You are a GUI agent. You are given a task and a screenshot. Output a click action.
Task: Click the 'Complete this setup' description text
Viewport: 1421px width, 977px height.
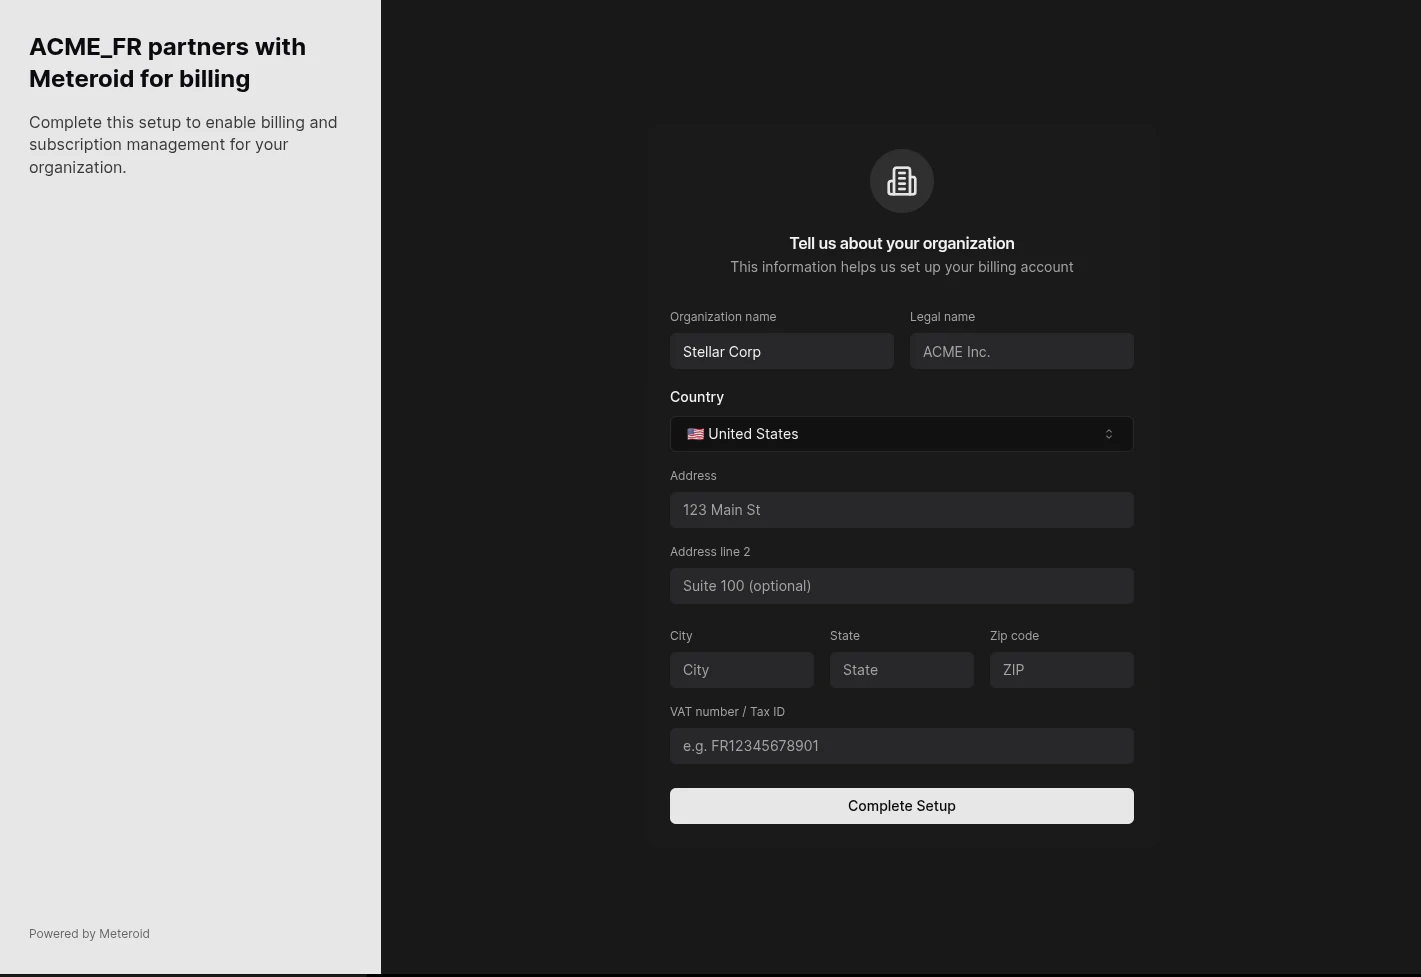(x=183, y=145)
